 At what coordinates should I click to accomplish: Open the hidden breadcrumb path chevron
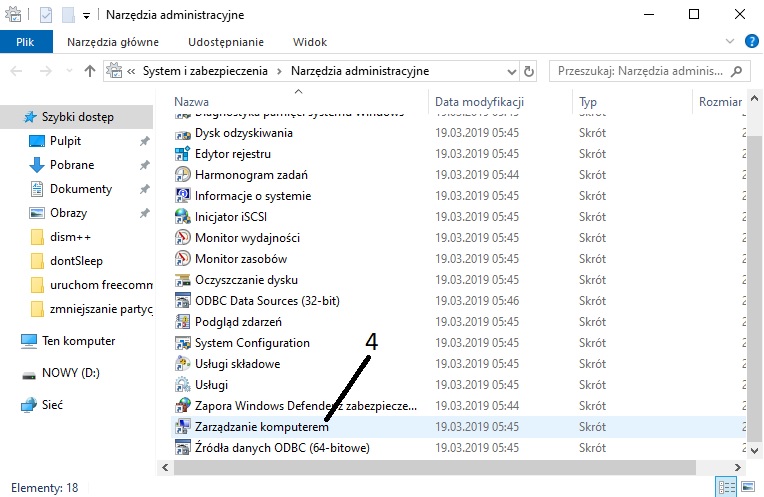131,72
